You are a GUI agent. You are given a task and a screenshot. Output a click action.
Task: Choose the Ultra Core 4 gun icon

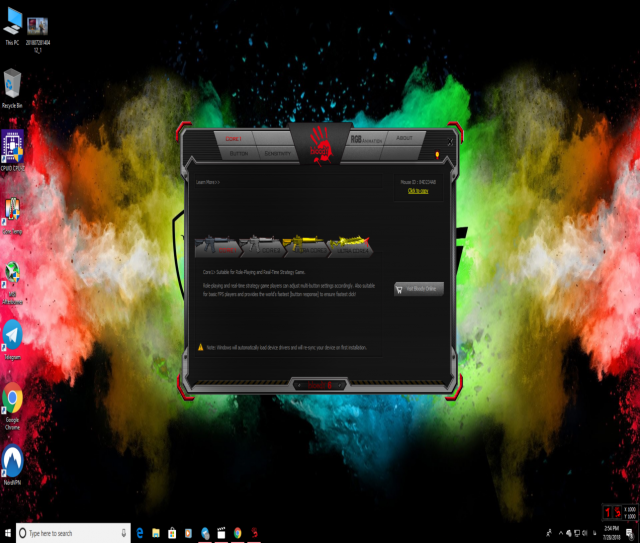point(347,246)
